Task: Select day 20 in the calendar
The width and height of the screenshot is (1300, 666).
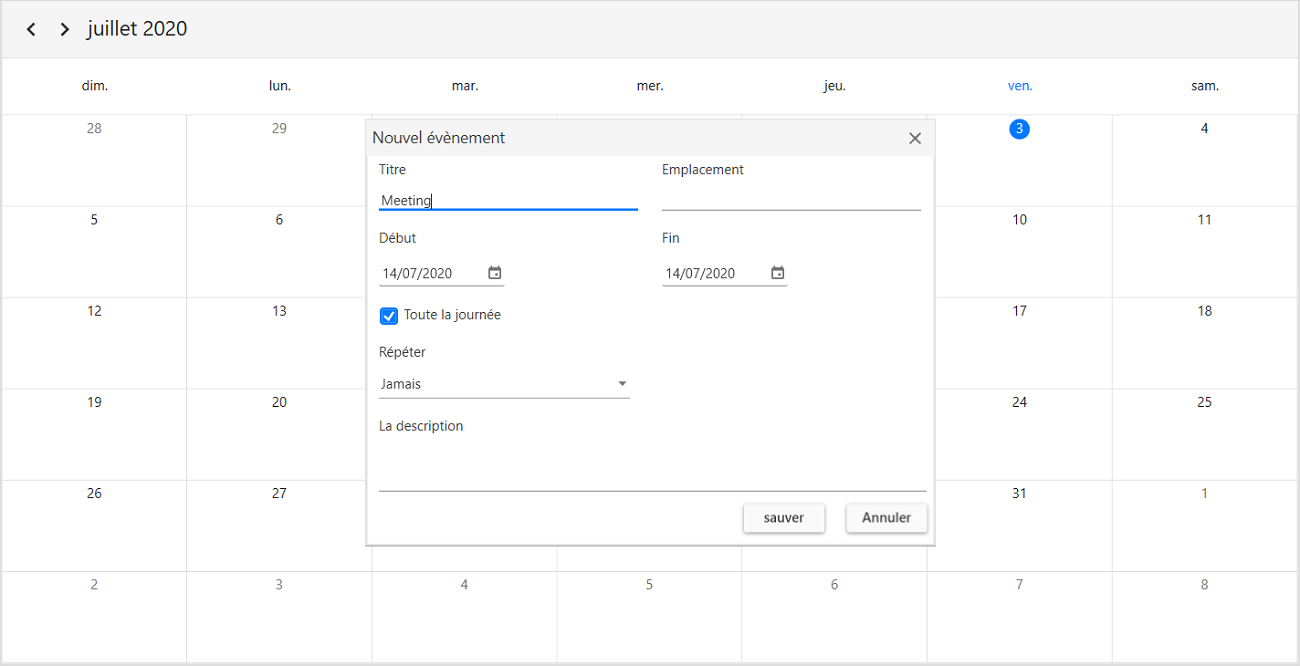Action: [279, 402]
